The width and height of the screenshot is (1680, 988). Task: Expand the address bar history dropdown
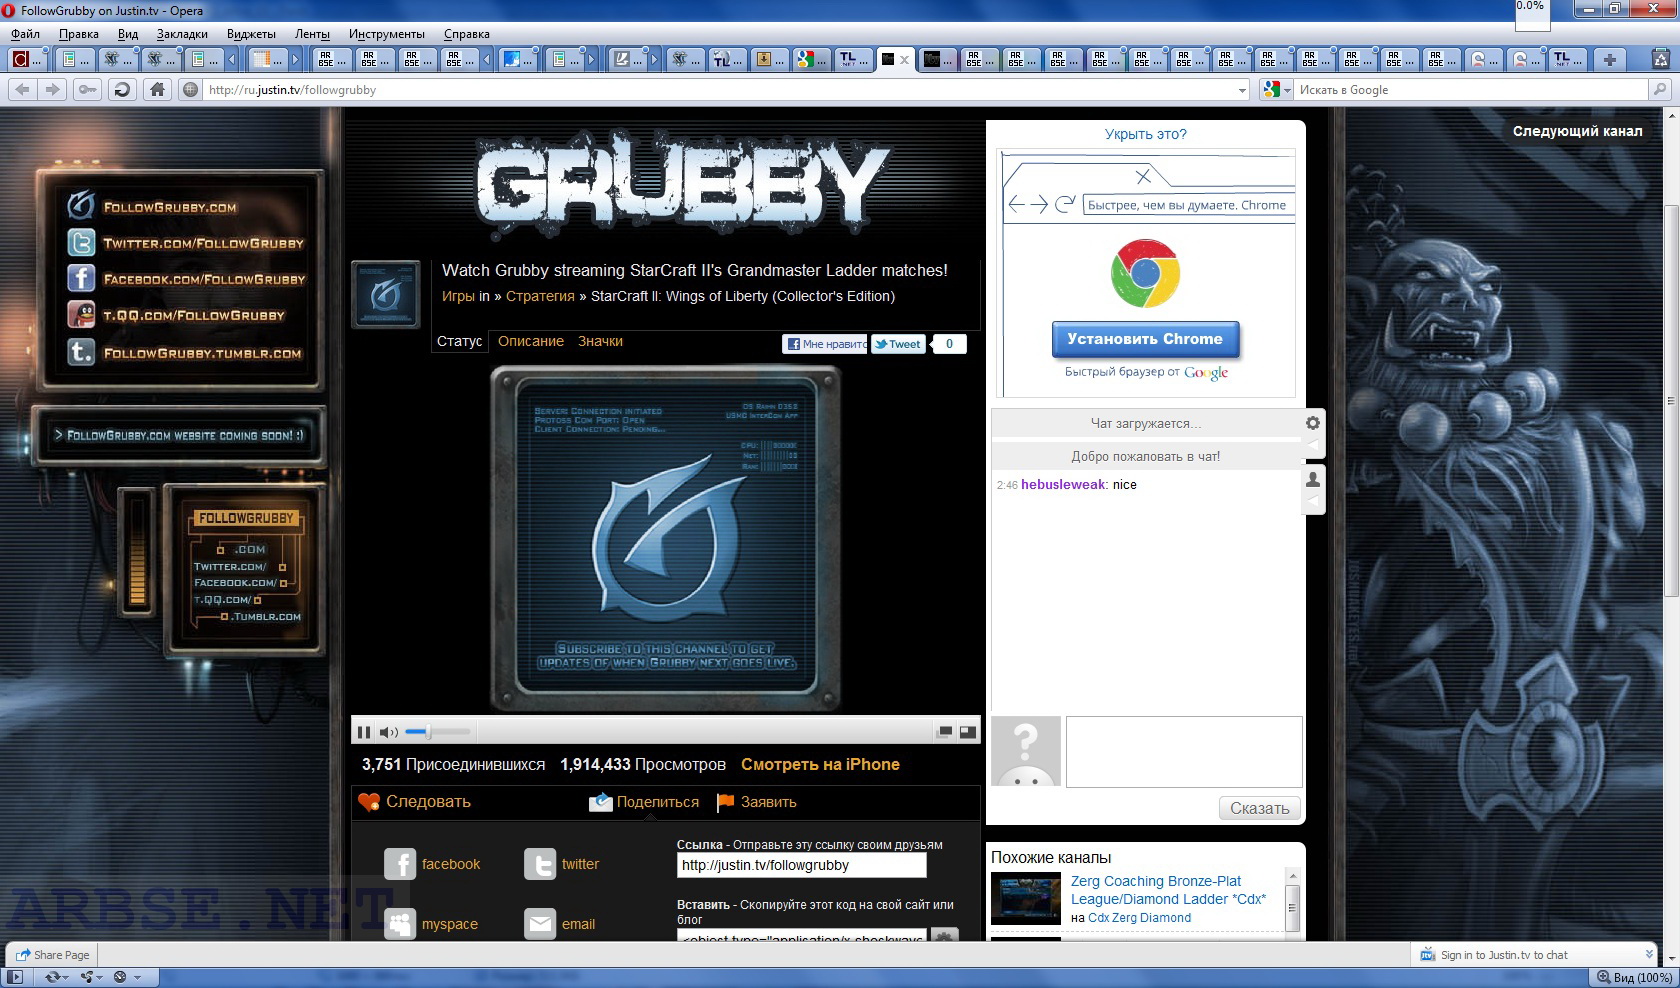(x=1242, y=90)
